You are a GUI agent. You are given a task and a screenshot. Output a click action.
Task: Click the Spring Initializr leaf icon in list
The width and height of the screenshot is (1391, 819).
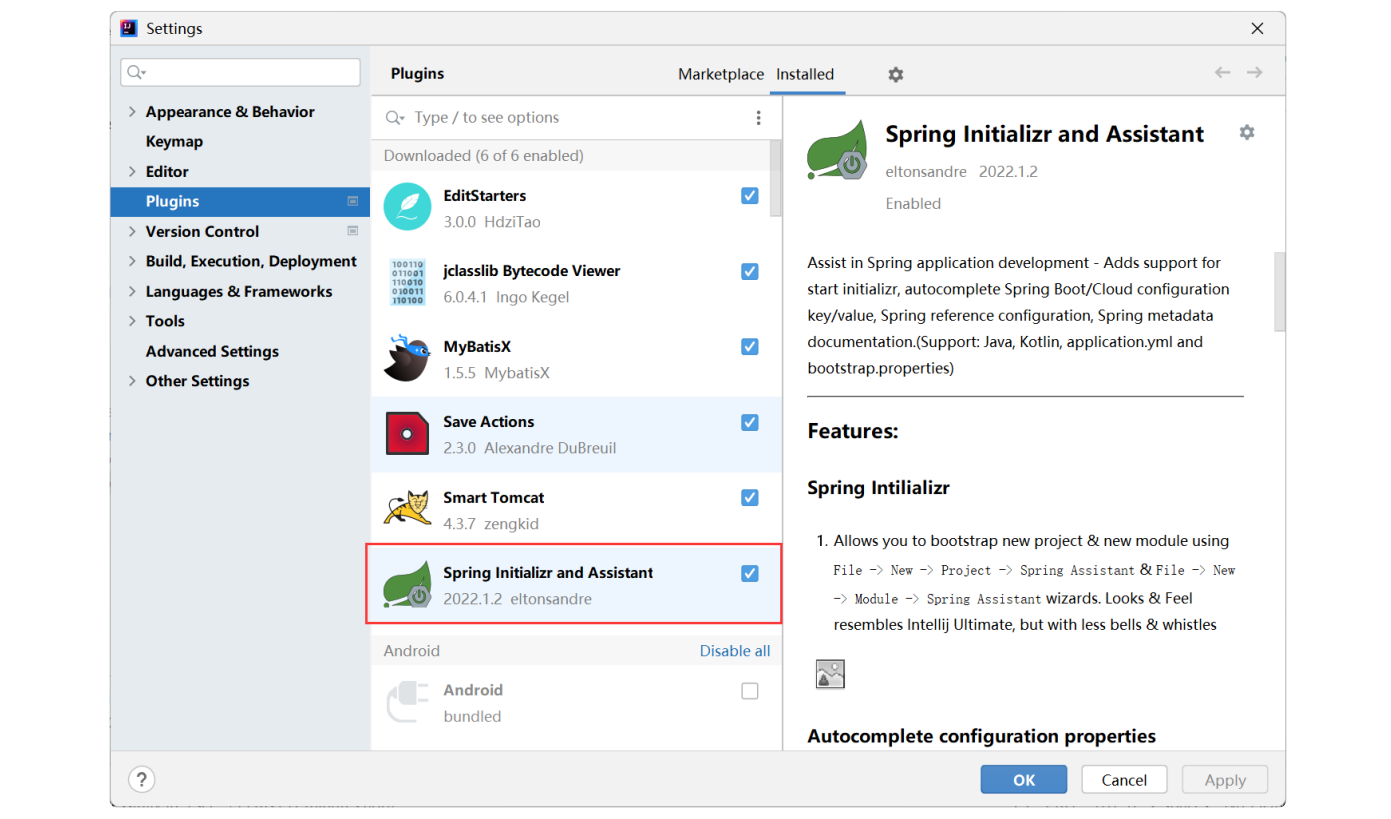tap(407, 585)
